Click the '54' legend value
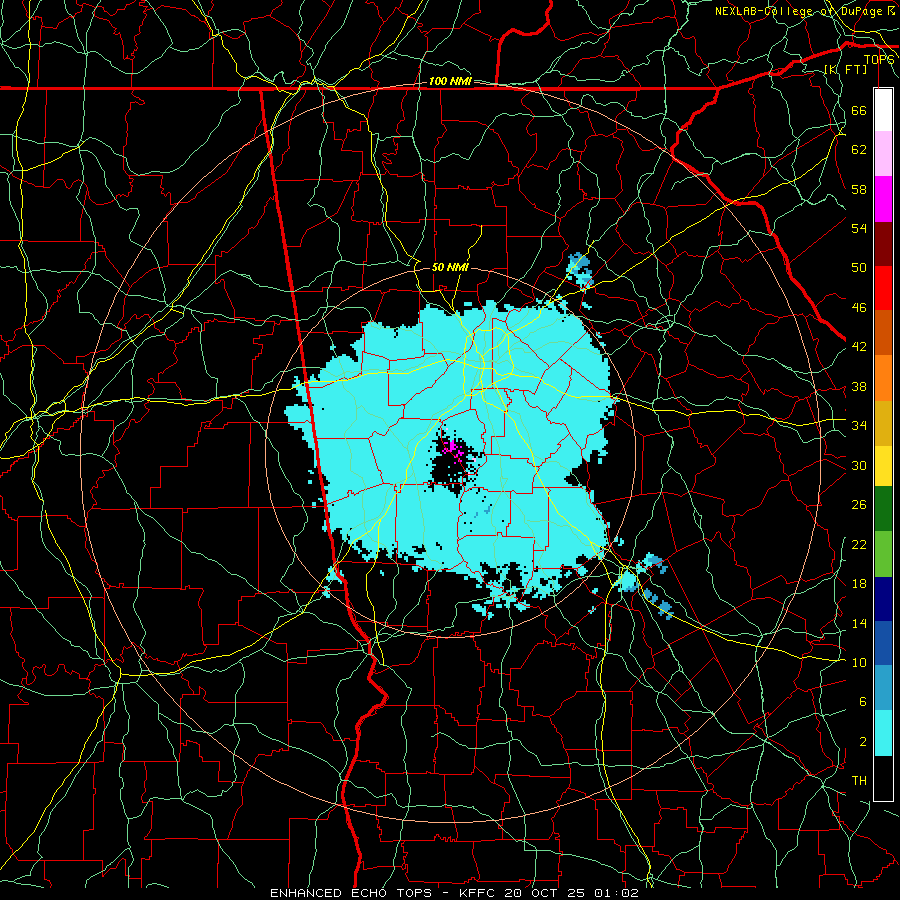 point(859,228)
